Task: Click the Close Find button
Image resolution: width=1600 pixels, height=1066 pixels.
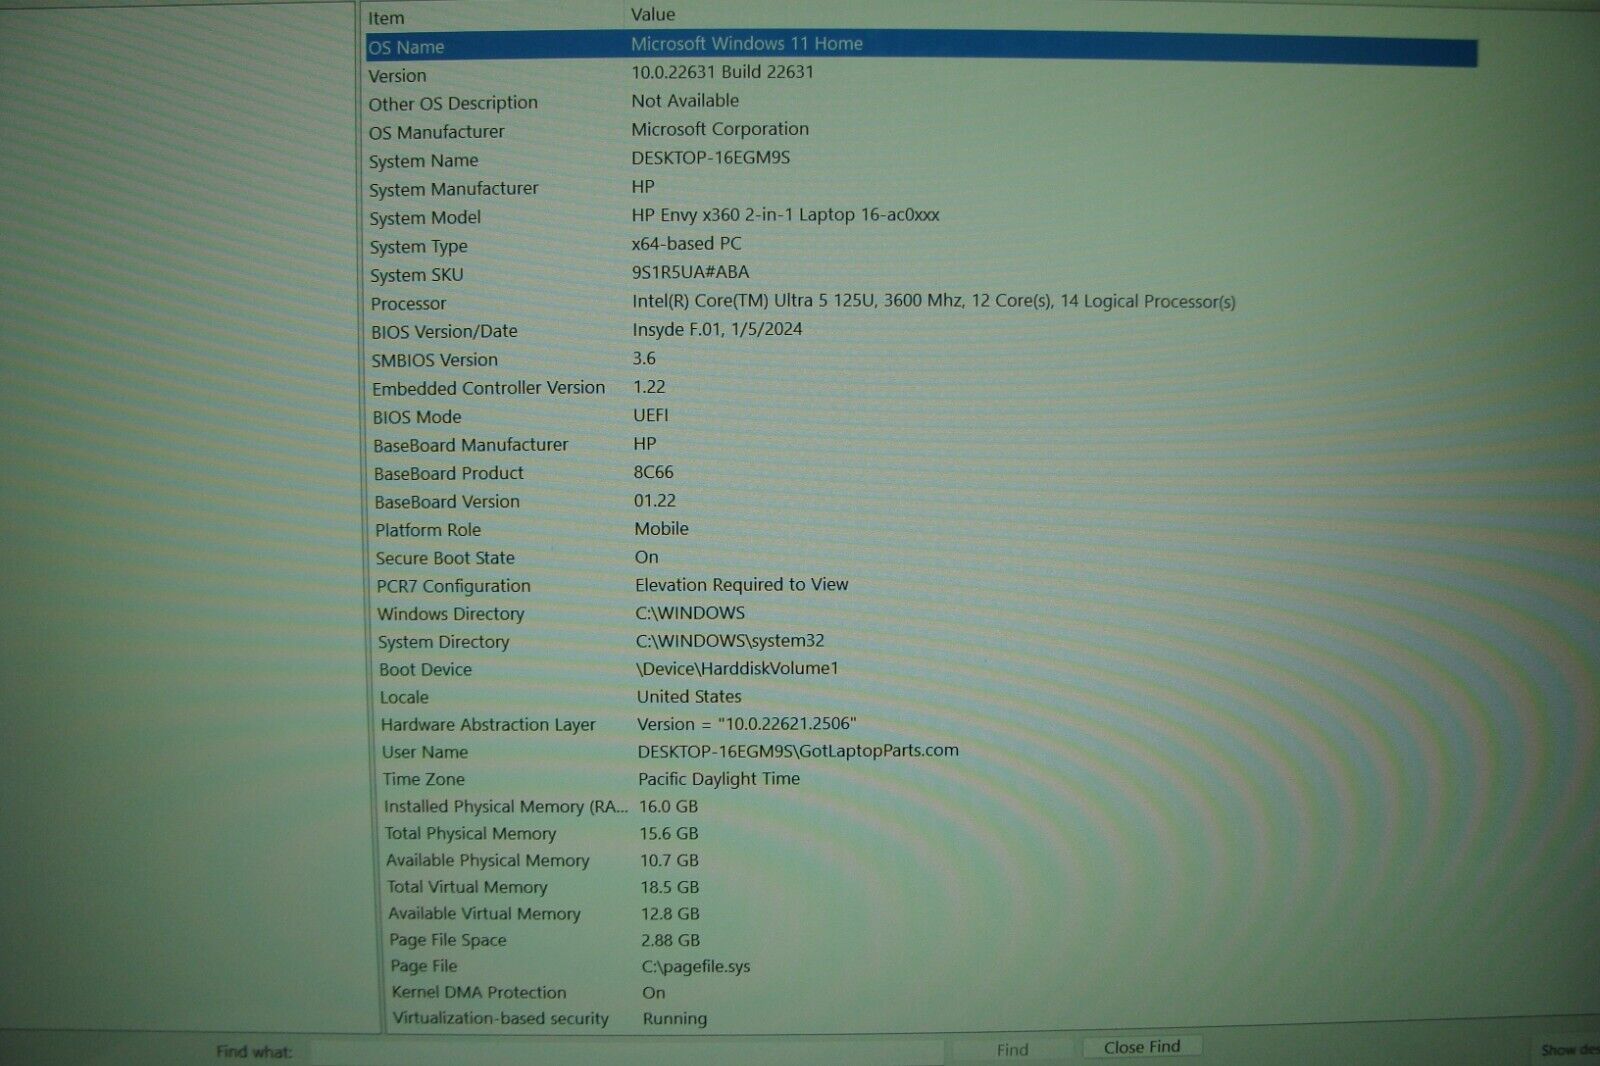Action: (x=1142, y=1047)
